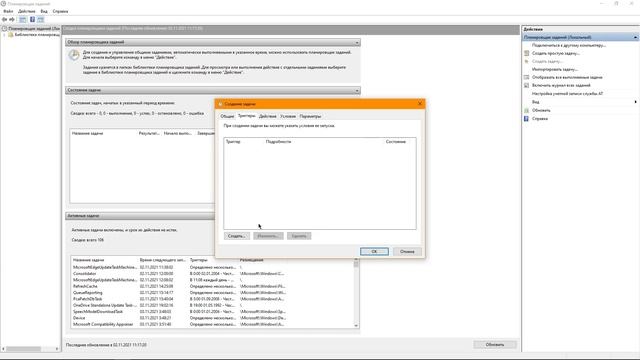Collapse the Планировщик заданий (Локальный) actions group

636,37
